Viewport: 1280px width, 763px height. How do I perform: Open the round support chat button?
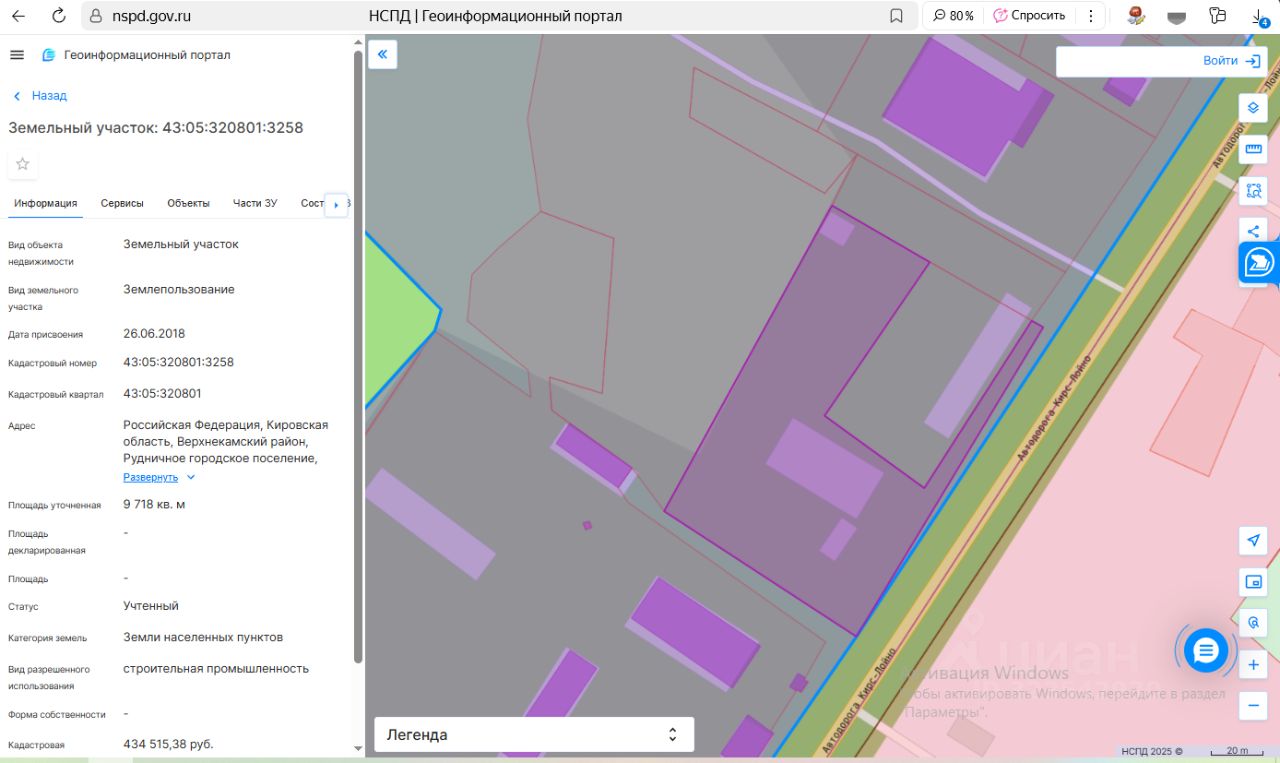pyautogui.click(x=1206, y=650)
